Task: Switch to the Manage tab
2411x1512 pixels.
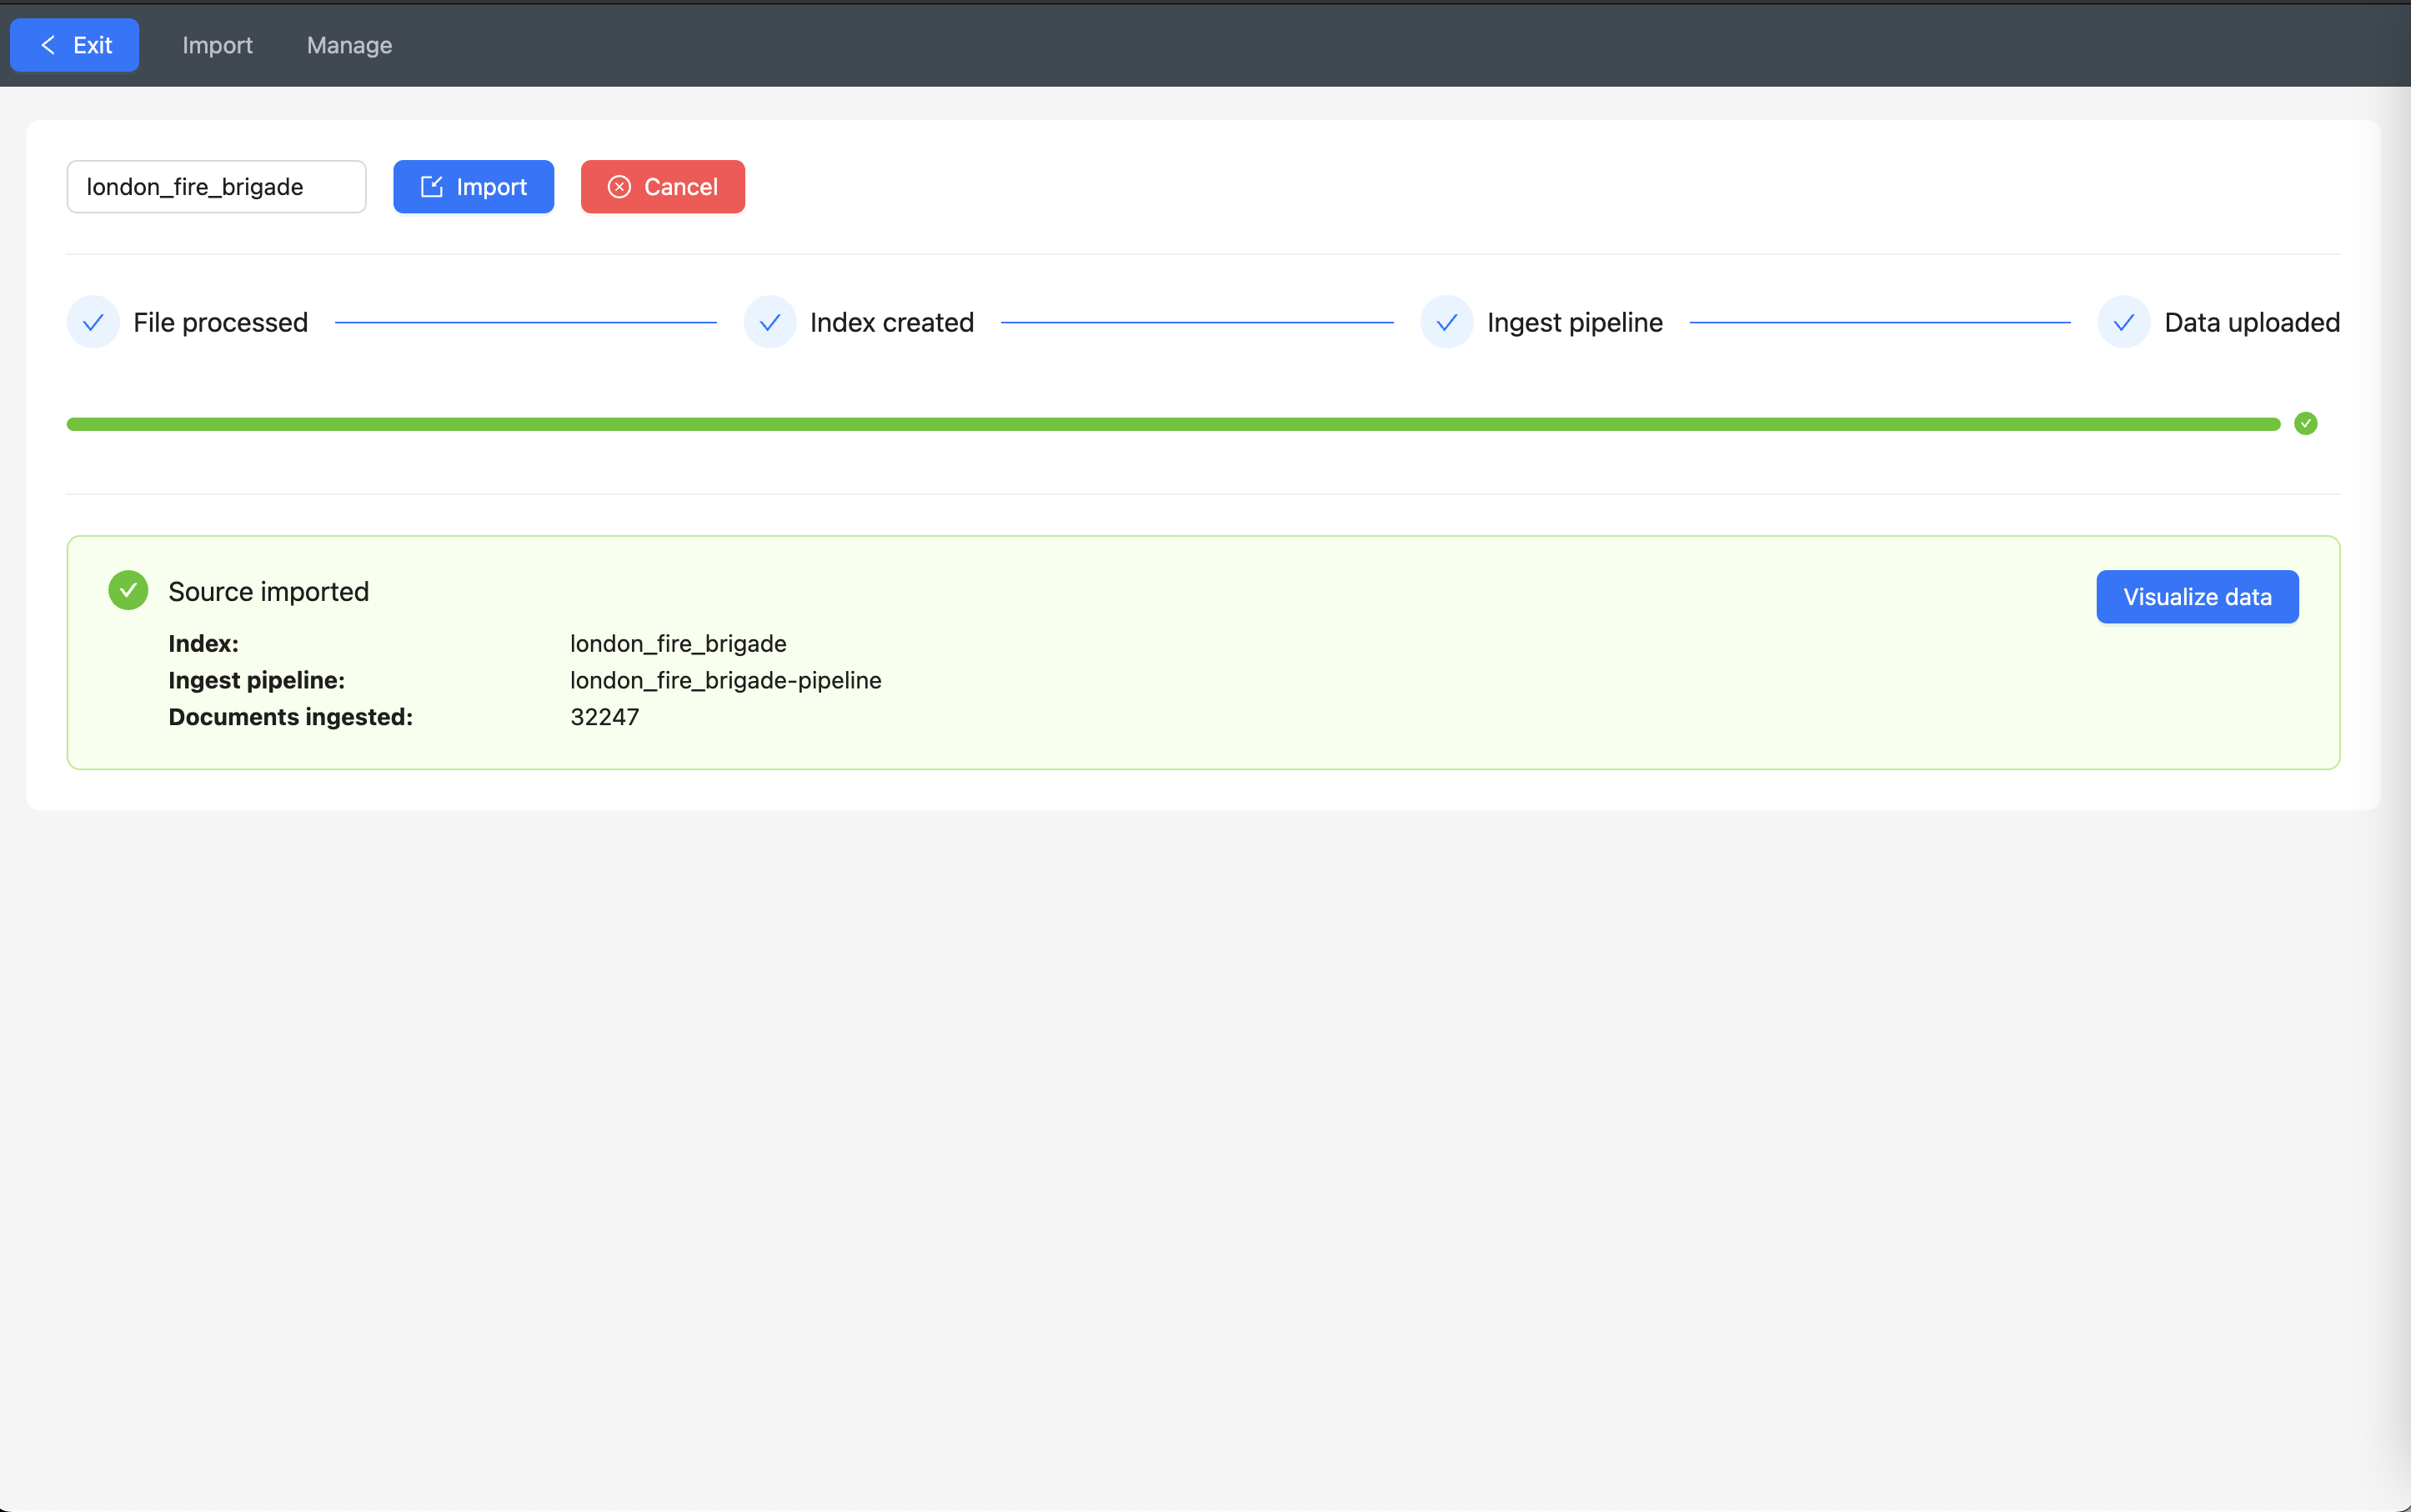Action: click(349, 45)
